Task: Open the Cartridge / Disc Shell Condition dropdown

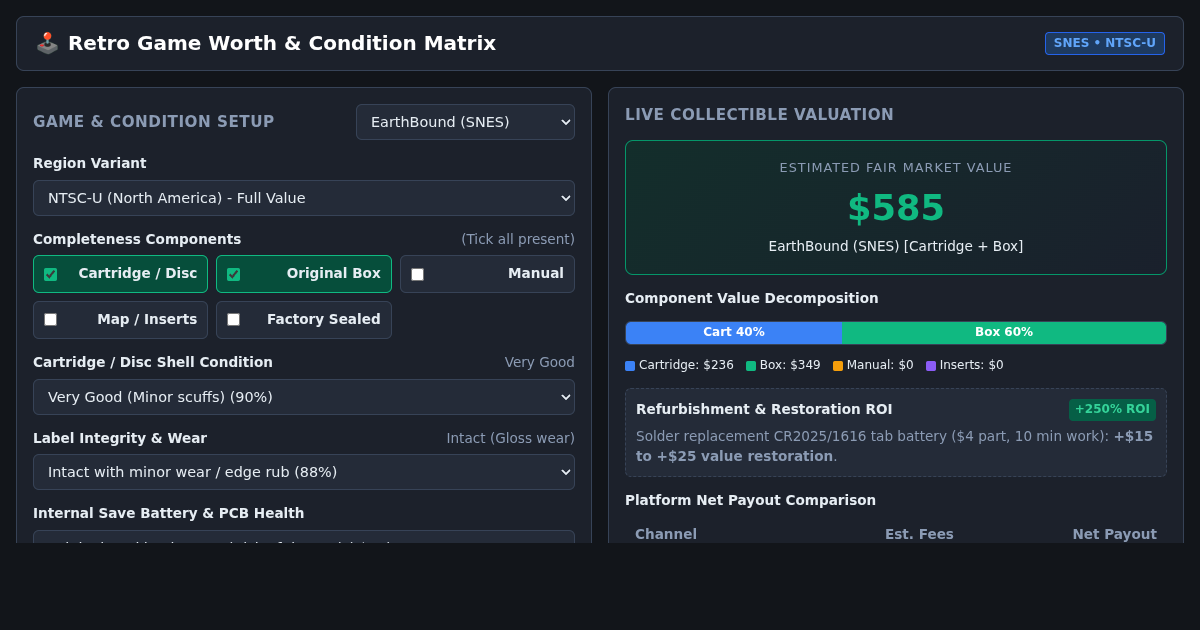Action: click(x=304, y=397)
